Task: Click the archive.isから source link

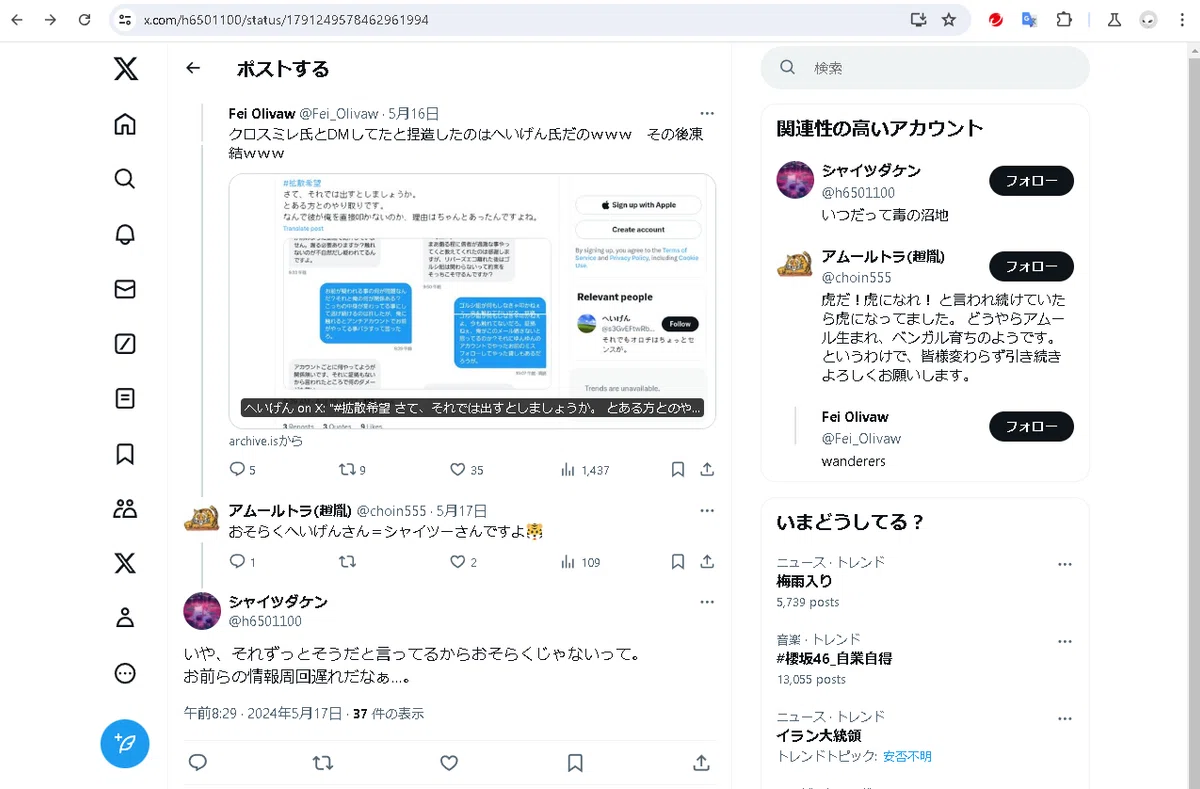Action: click(265, 441)
